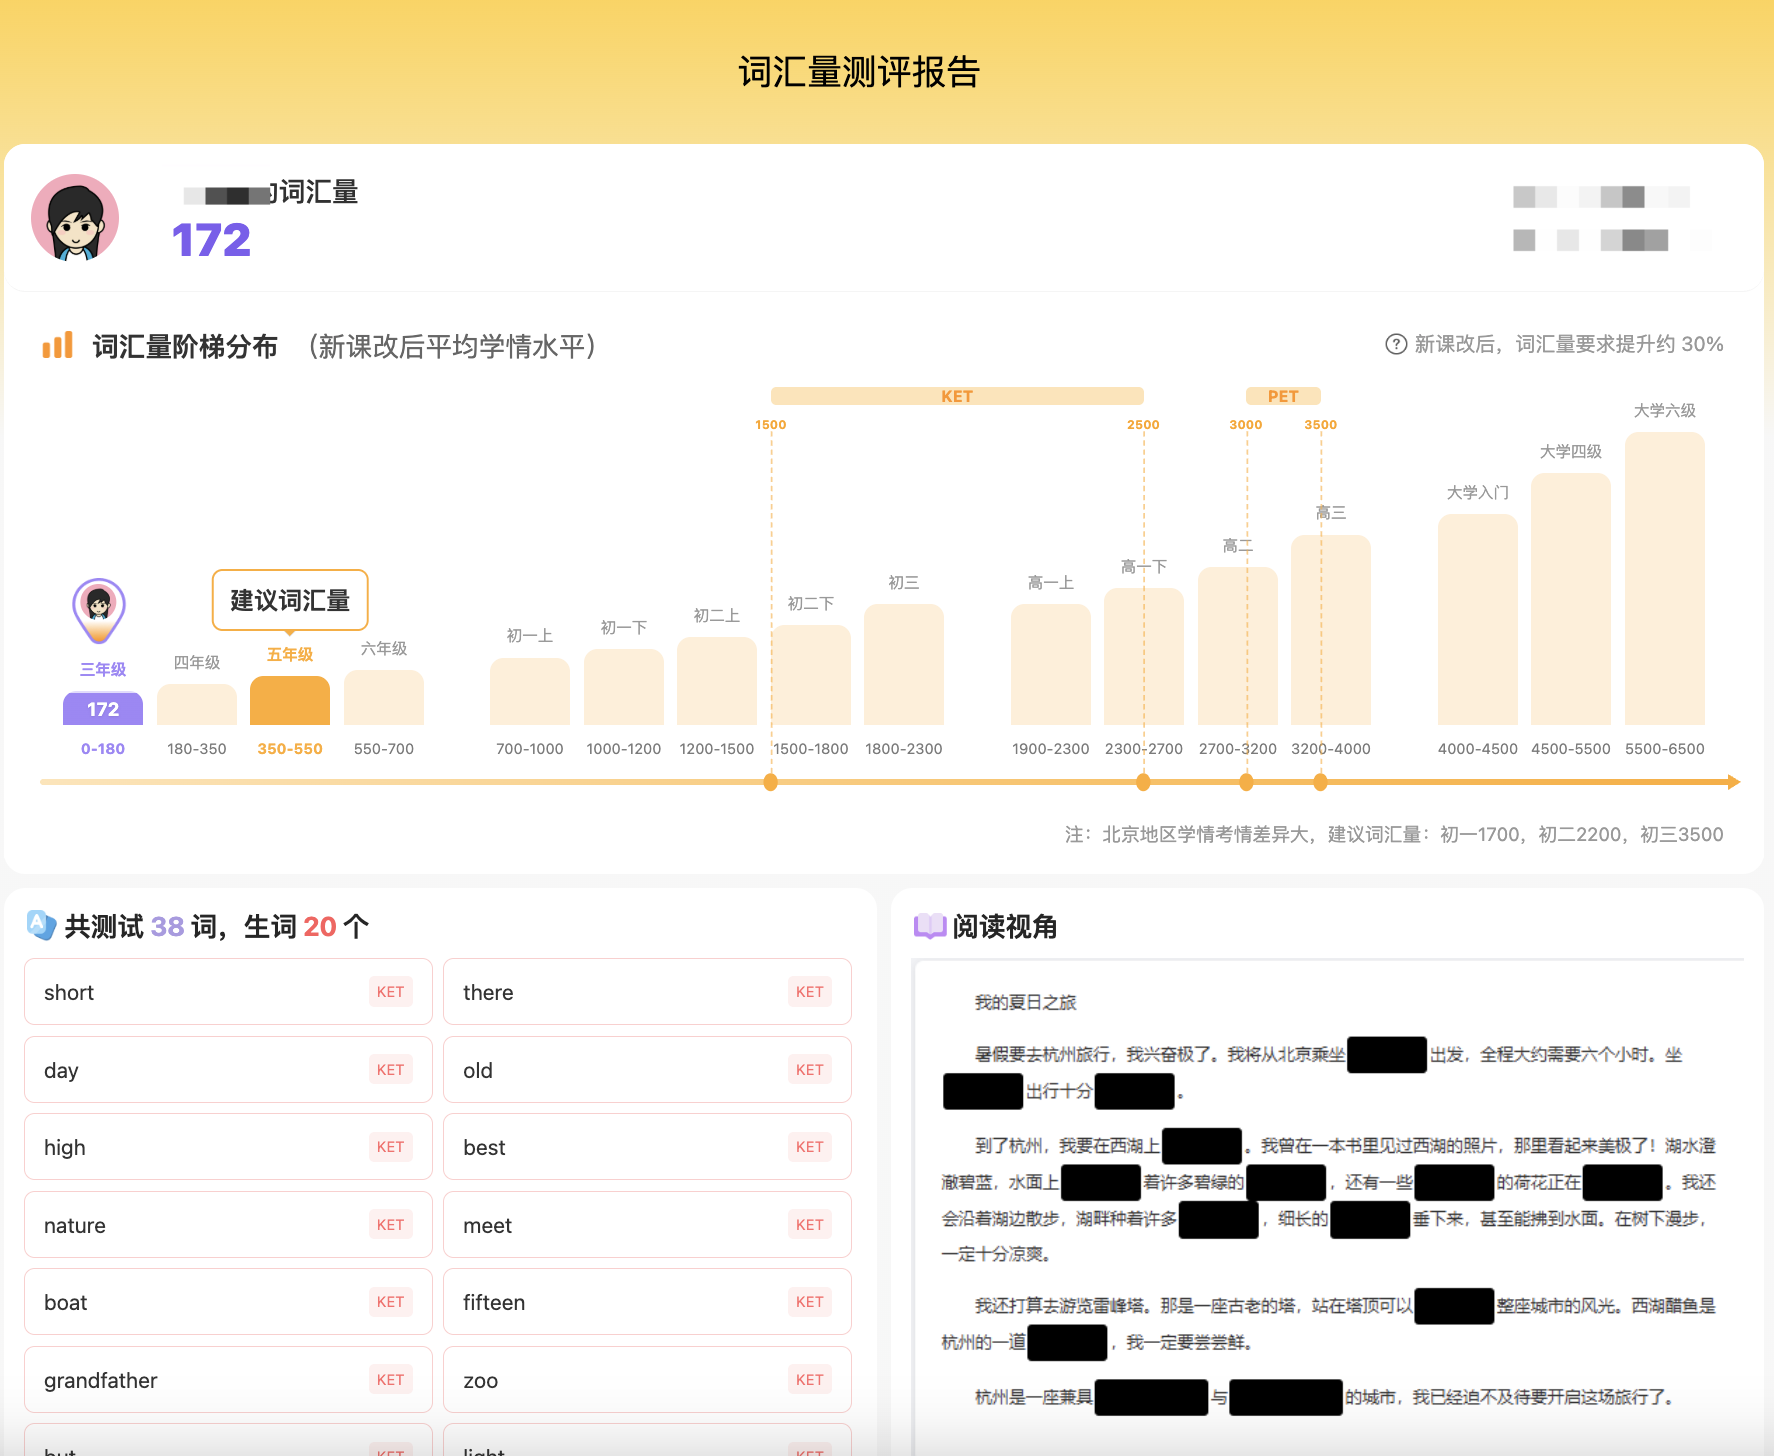The height and width of the screenshot is (1456, 1774).
Task: Open the word card 'short'
Action: point(228,992)
